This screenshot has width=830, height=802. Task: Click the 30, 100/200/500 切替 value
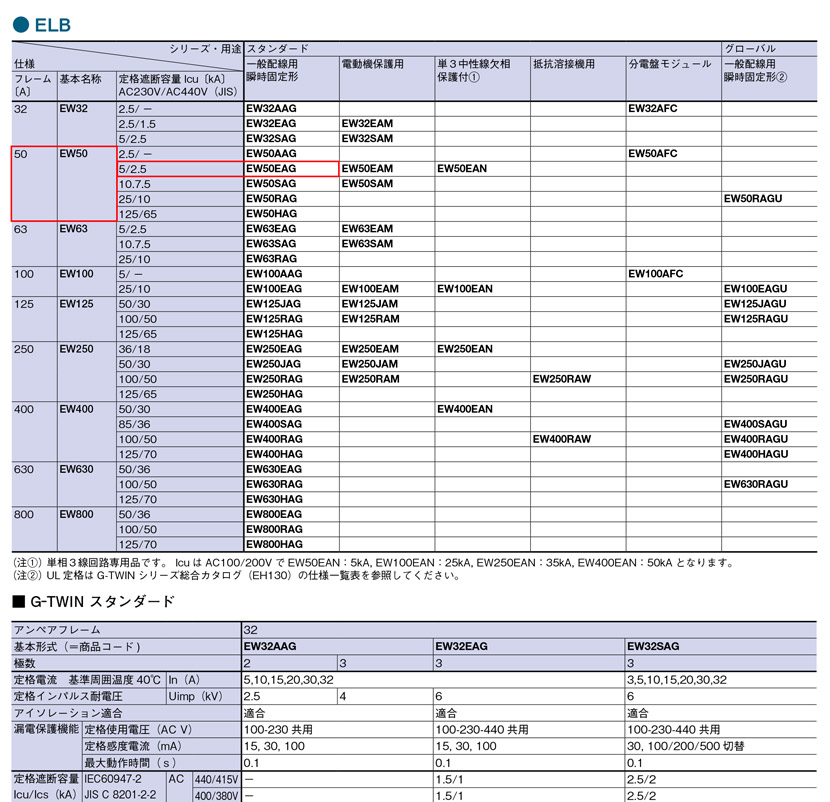[x=685, y=746]
